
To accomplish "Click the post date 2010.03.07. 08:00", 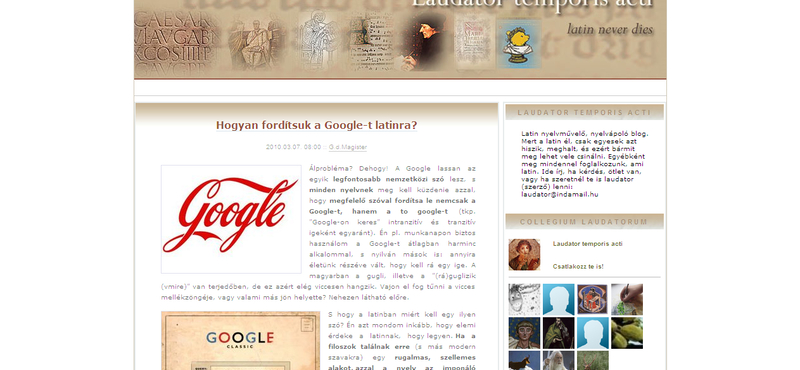I will click(293, 147).
